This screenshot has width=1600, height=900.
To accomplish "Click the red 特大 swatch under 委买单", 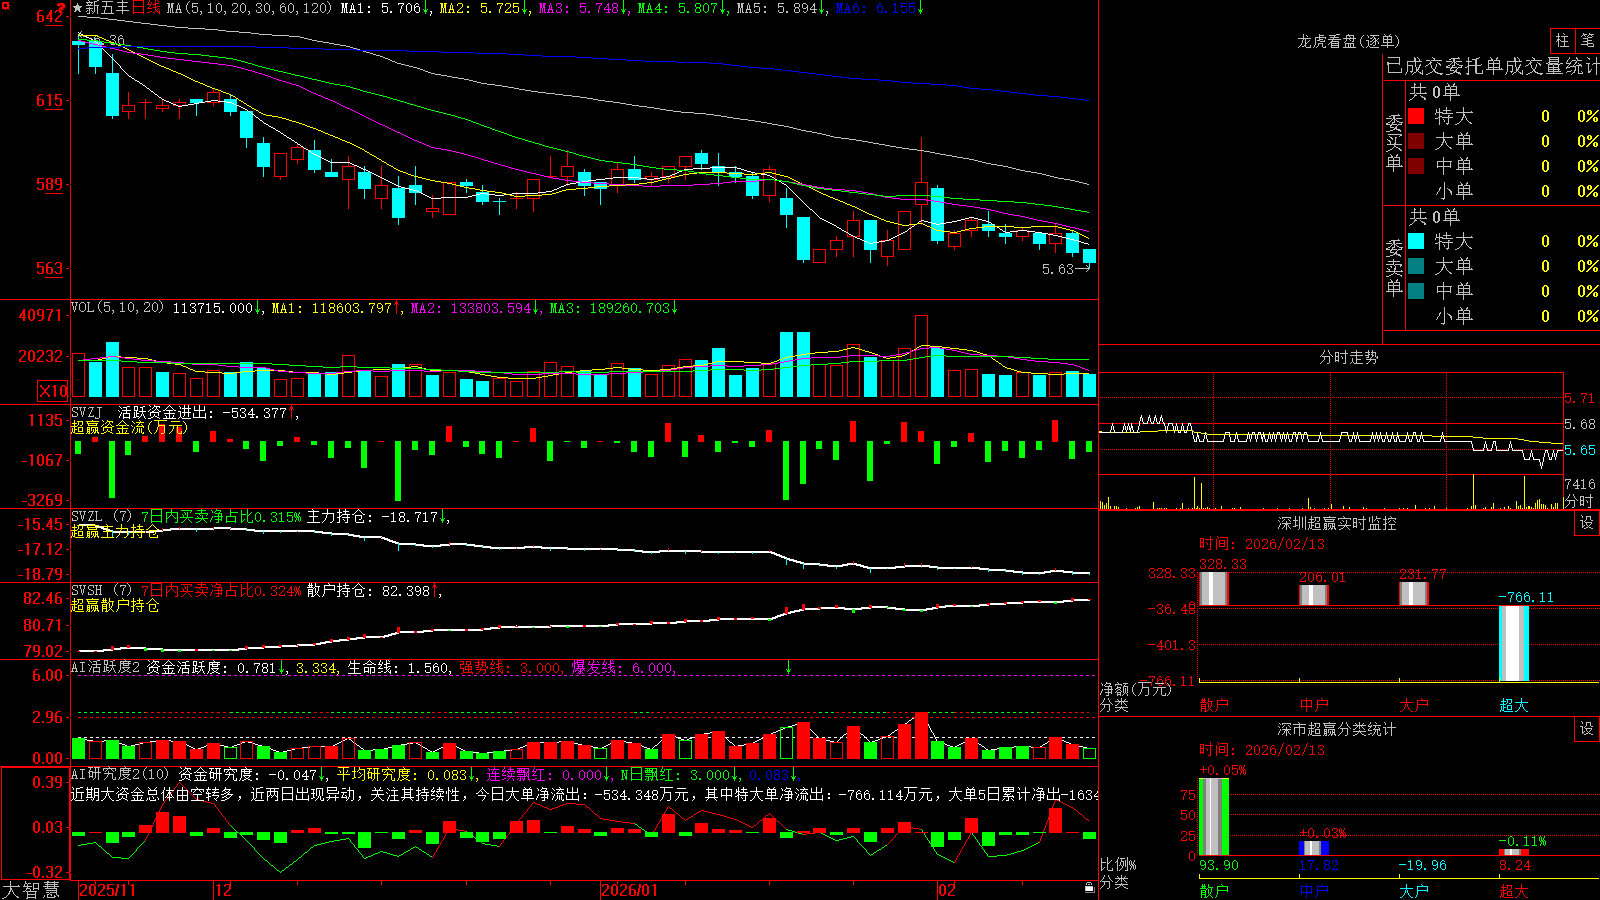I will pyautogui.click(x=1416, y=116).
